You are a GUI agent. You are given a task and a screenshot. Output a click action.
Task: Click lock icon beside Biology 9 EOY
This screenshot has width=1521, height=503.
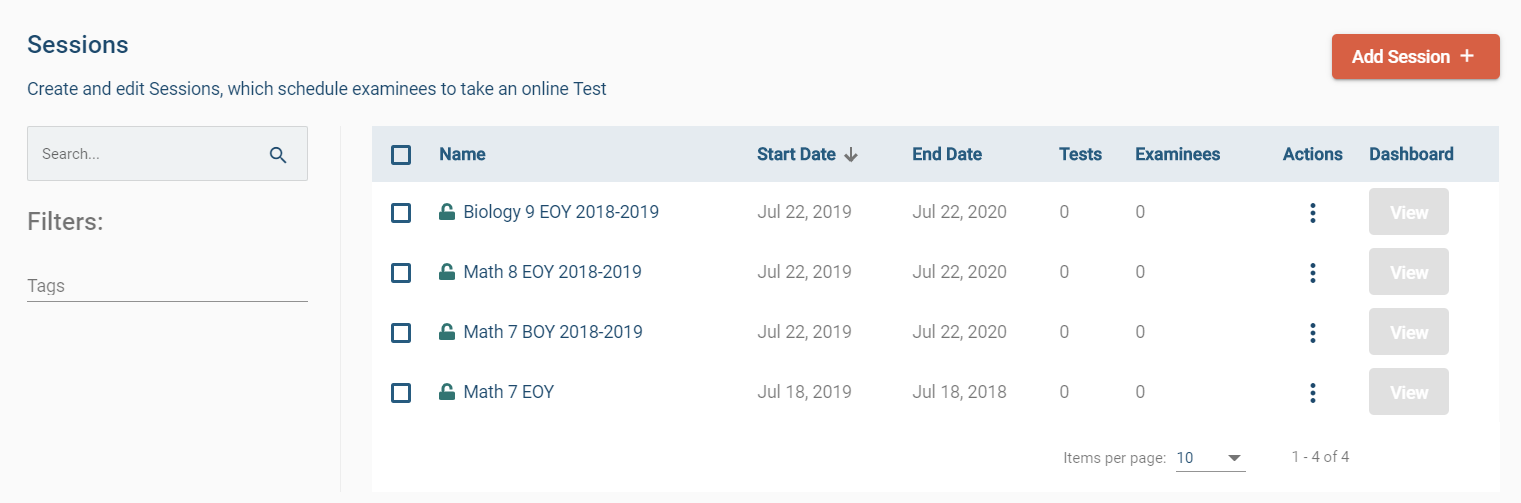pyautogui.click(x=447, y=212)
